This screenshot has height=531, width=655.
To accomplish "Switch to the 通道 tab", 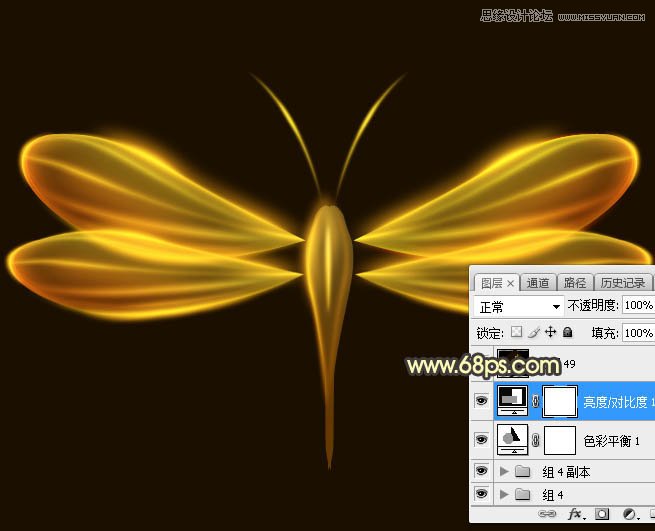I will click(x=538, y=283).
